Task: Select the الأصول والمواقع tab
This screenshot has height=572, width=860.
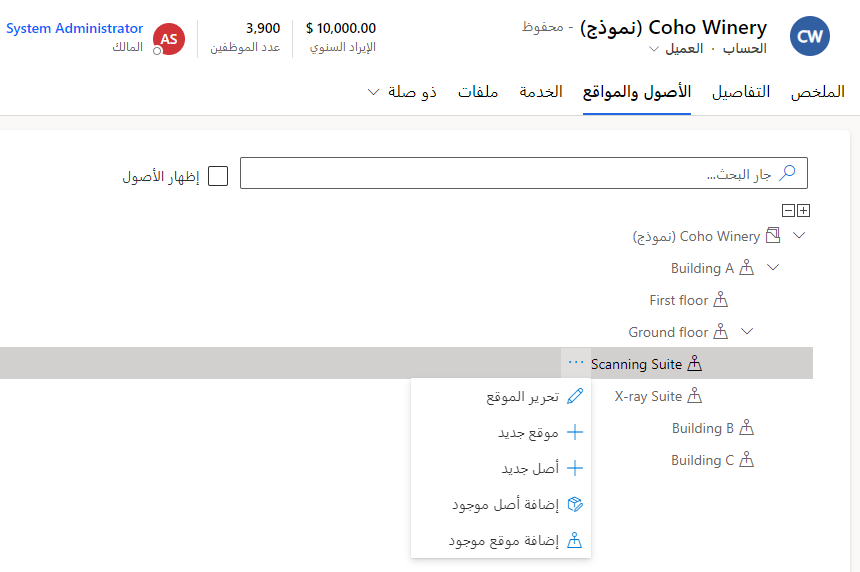Action: coord(637,92)
